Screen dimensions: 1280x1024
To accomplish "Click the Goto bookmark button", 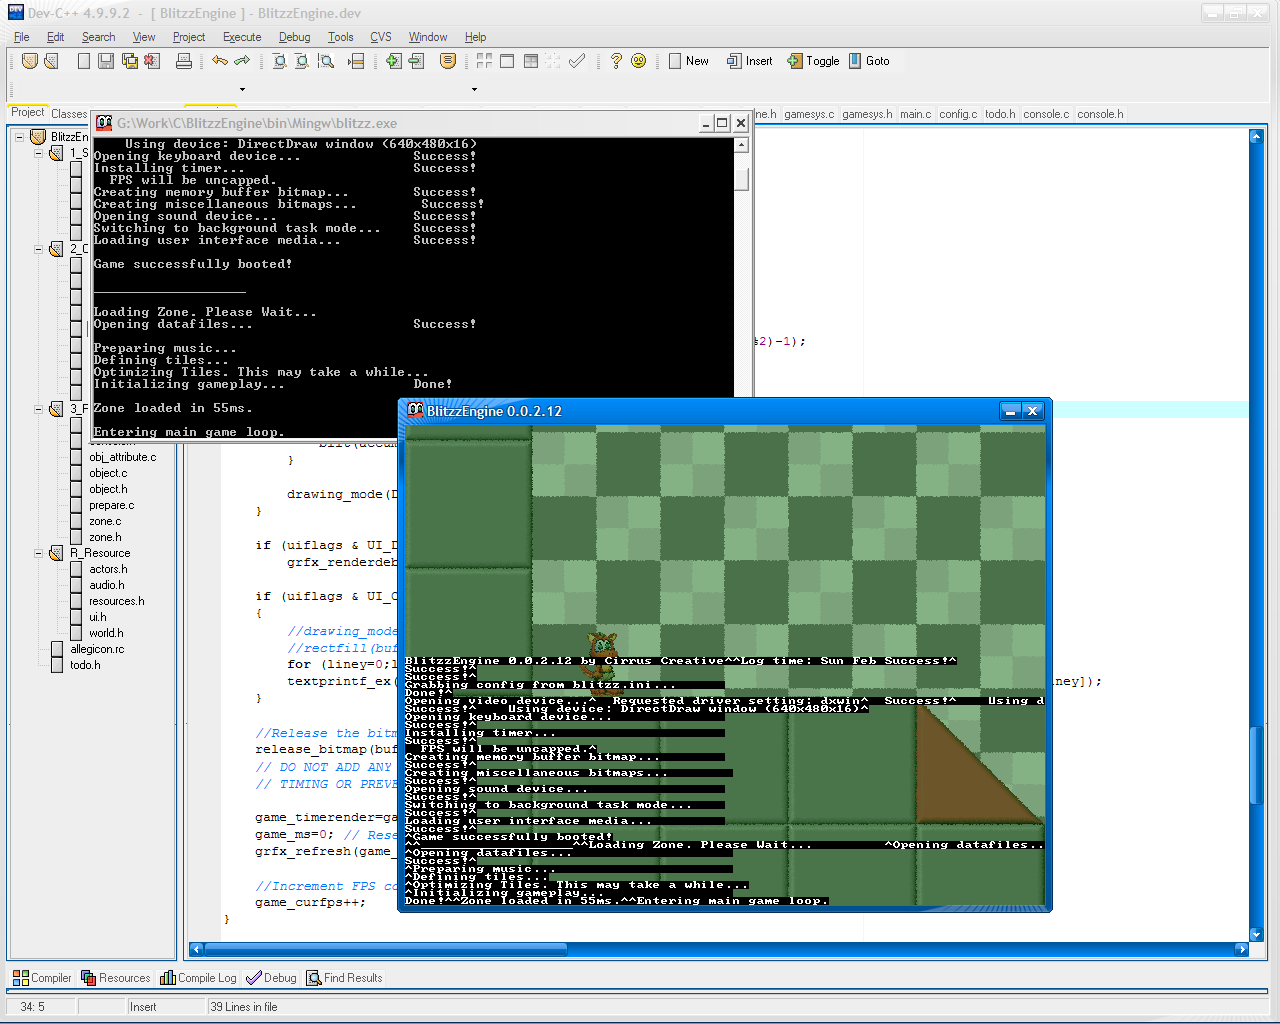I will tap(869, 61).
